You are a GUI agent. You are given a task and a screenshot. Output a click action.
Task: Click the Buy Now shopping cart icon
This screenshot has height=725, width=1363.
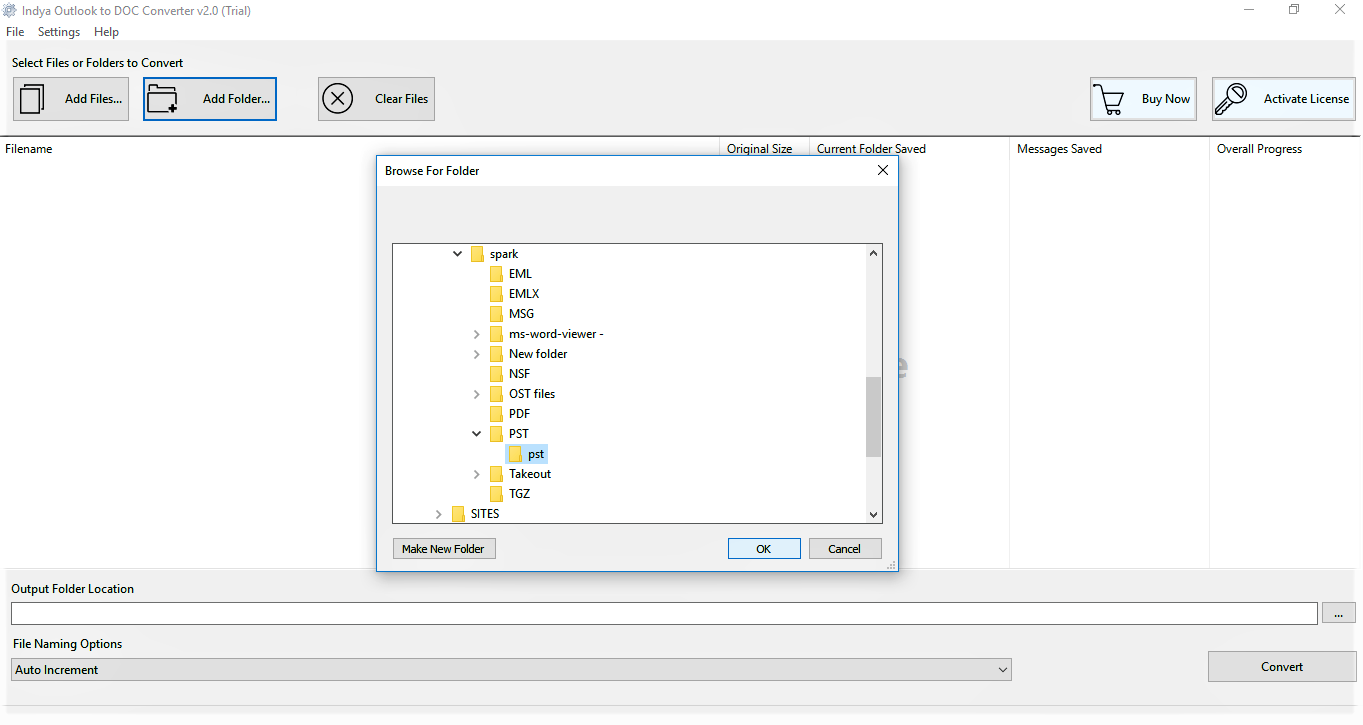point(1108,99)
